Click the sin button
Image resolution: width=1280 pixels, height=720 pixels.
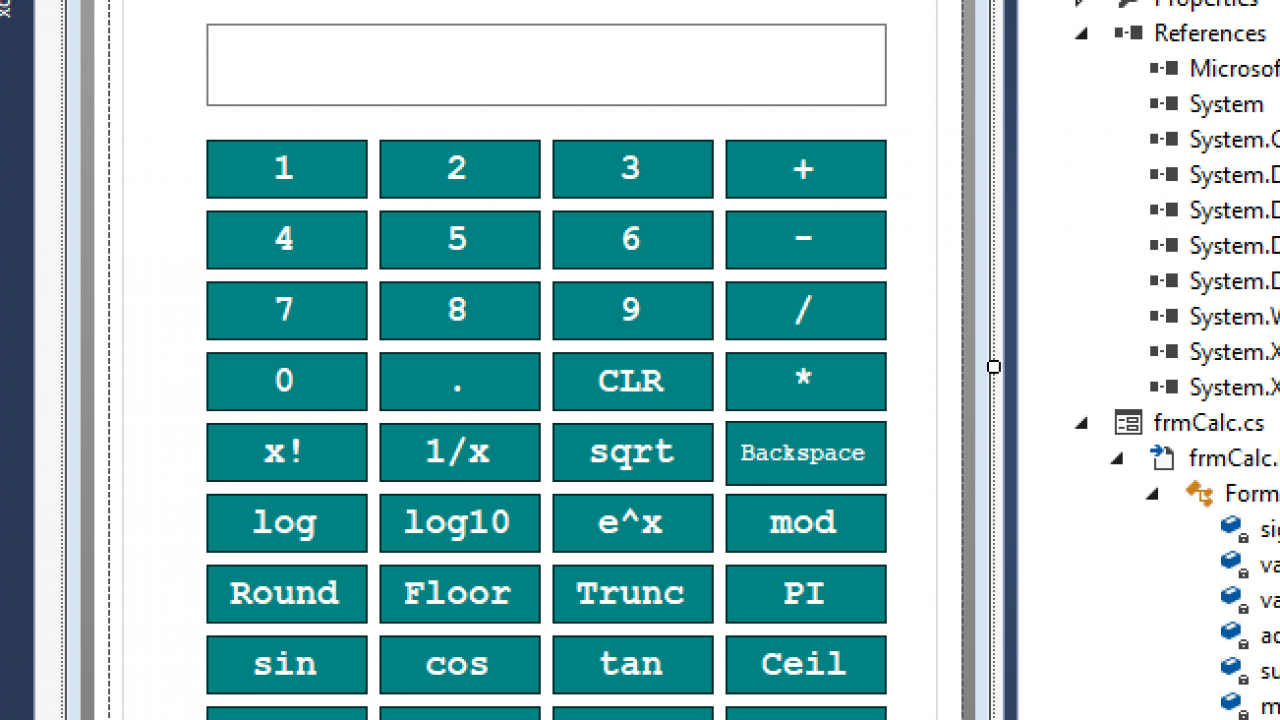[287, 666]
